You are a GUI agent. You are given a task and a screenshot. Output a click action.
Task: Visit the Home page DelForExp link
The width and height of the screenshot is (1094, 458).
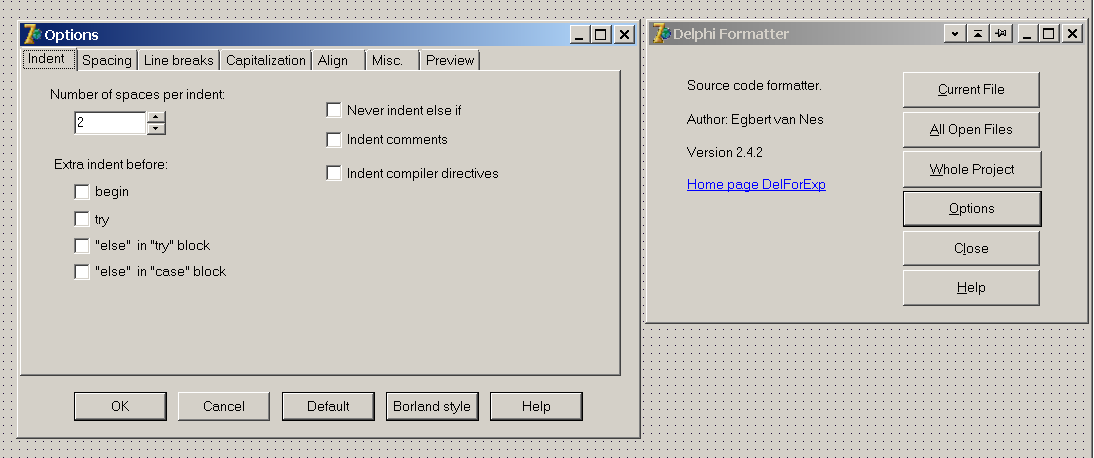(x=756, y=185)
